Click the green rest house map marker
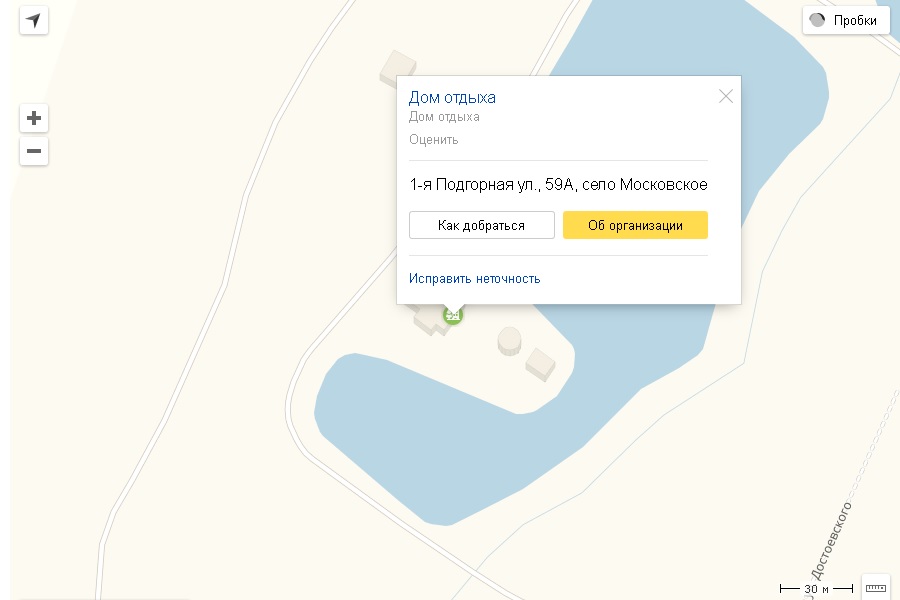 pyautogui.click(x=453, y=315)
